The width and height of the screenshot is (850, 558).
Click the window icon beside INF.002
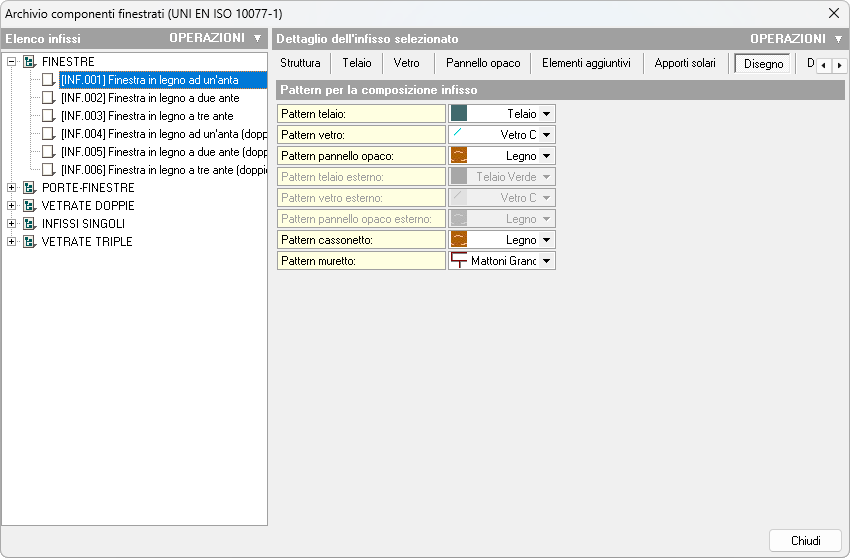(x=48, y=98)
